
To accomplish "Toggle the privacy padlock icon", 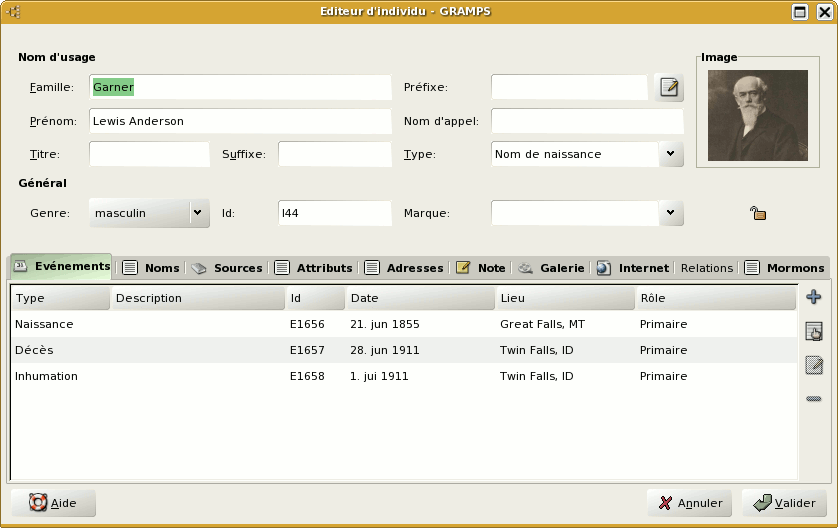I will tap(758, 213).
